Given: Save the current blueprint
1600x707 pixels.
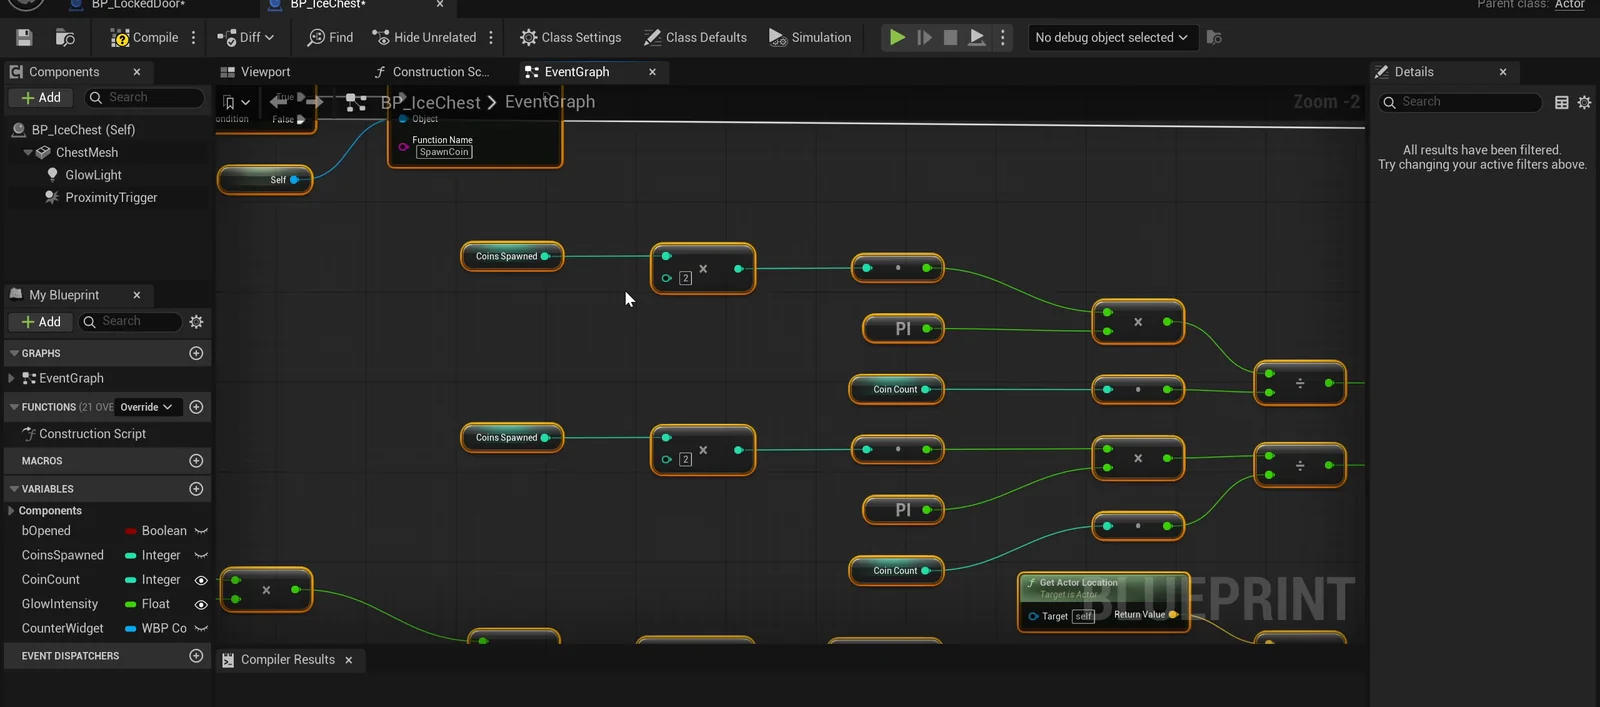Looking at the screenshot, I should [24, 38].
